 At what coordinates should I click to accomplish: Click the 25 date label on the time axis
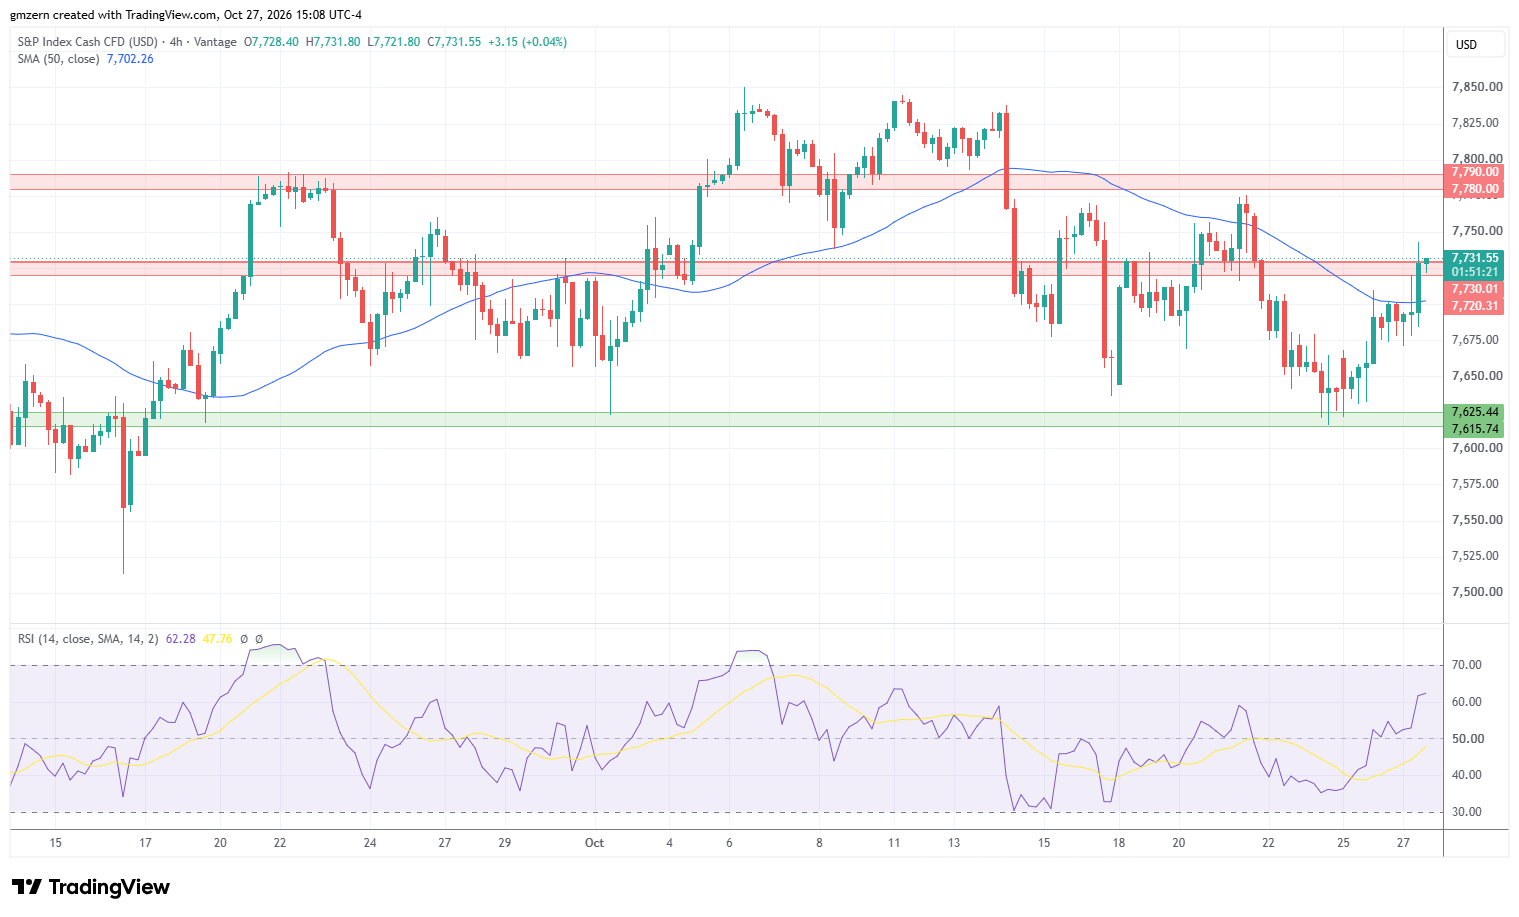(x=1343, y=843)
